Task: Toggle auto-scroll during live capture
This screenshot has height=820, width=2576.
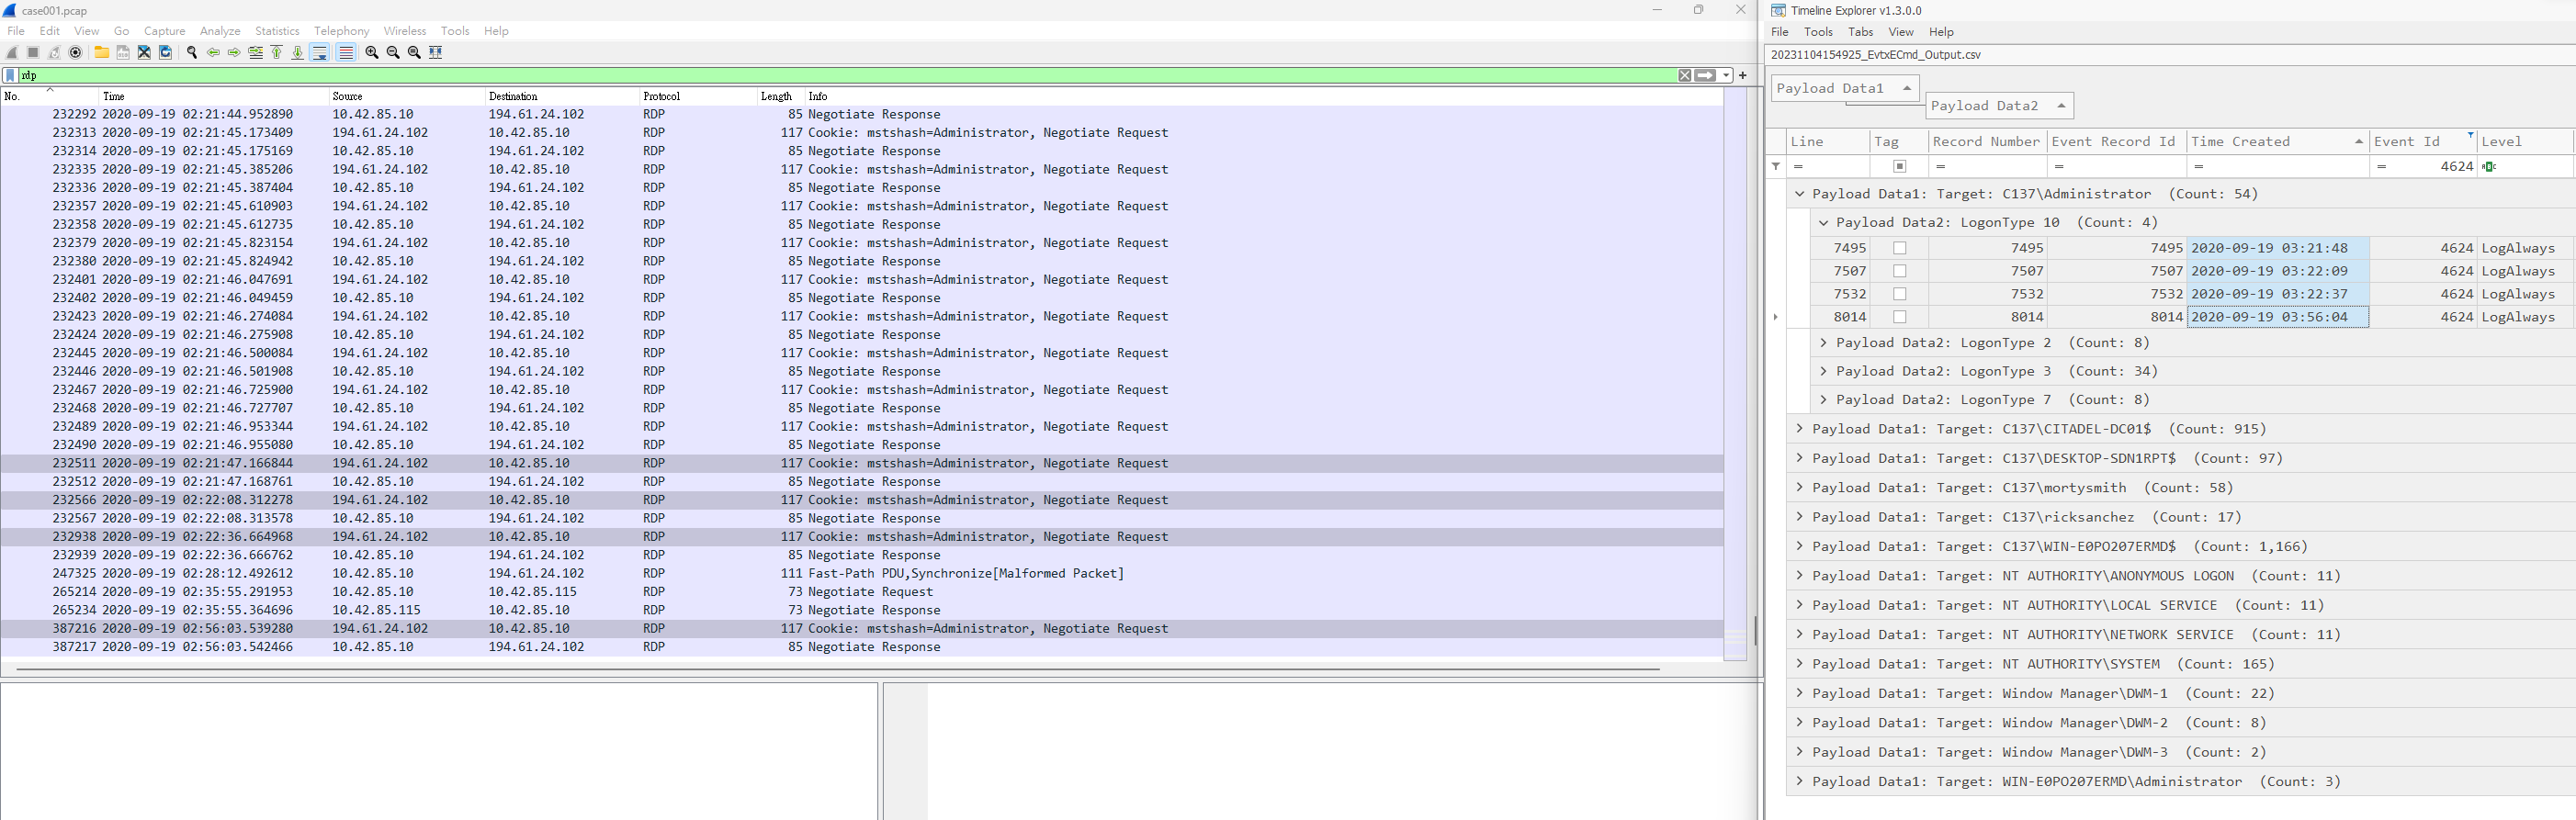Action: click(x=320, y=53)
